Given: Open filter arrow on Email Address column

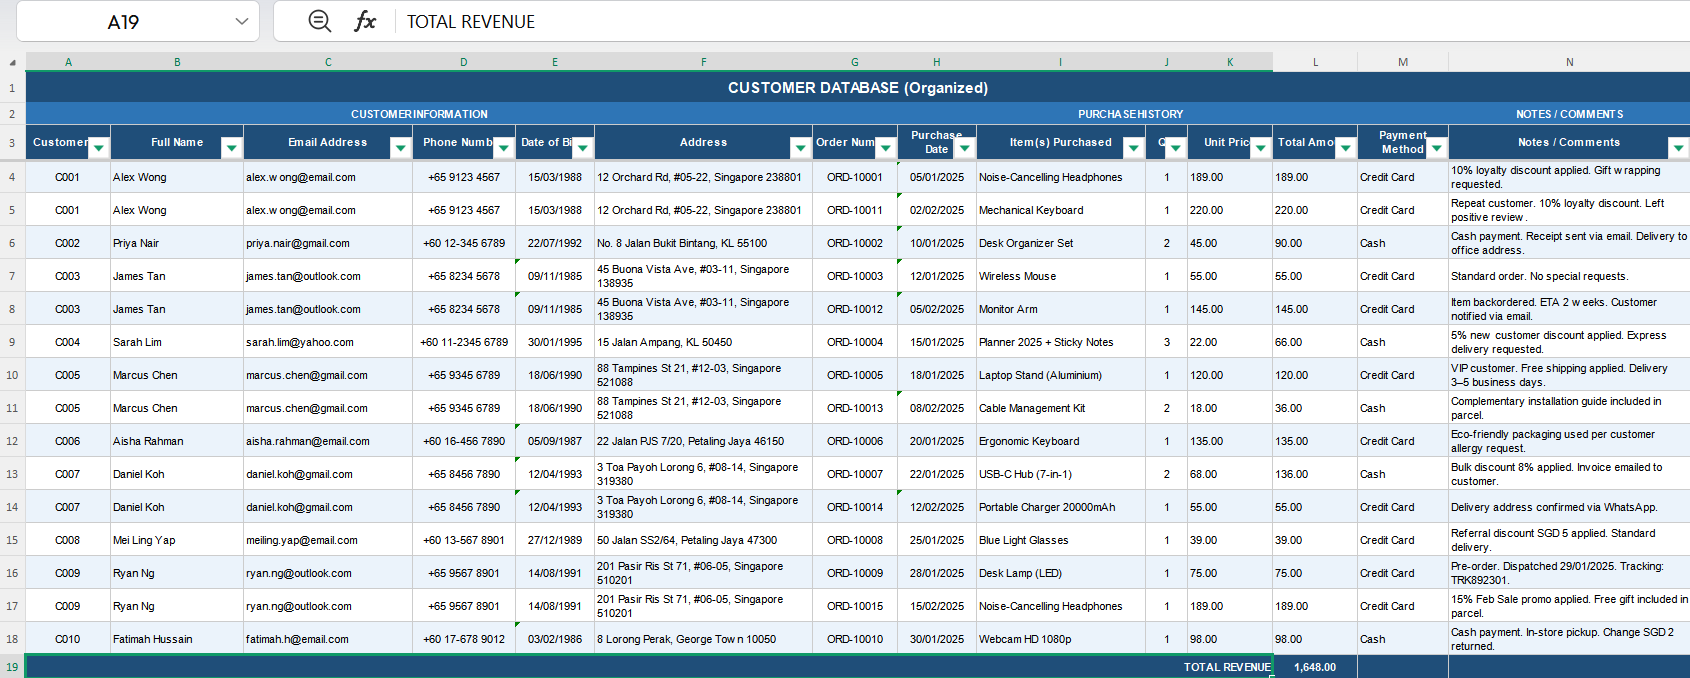Looking at the screenshot, I should [401, 148].
